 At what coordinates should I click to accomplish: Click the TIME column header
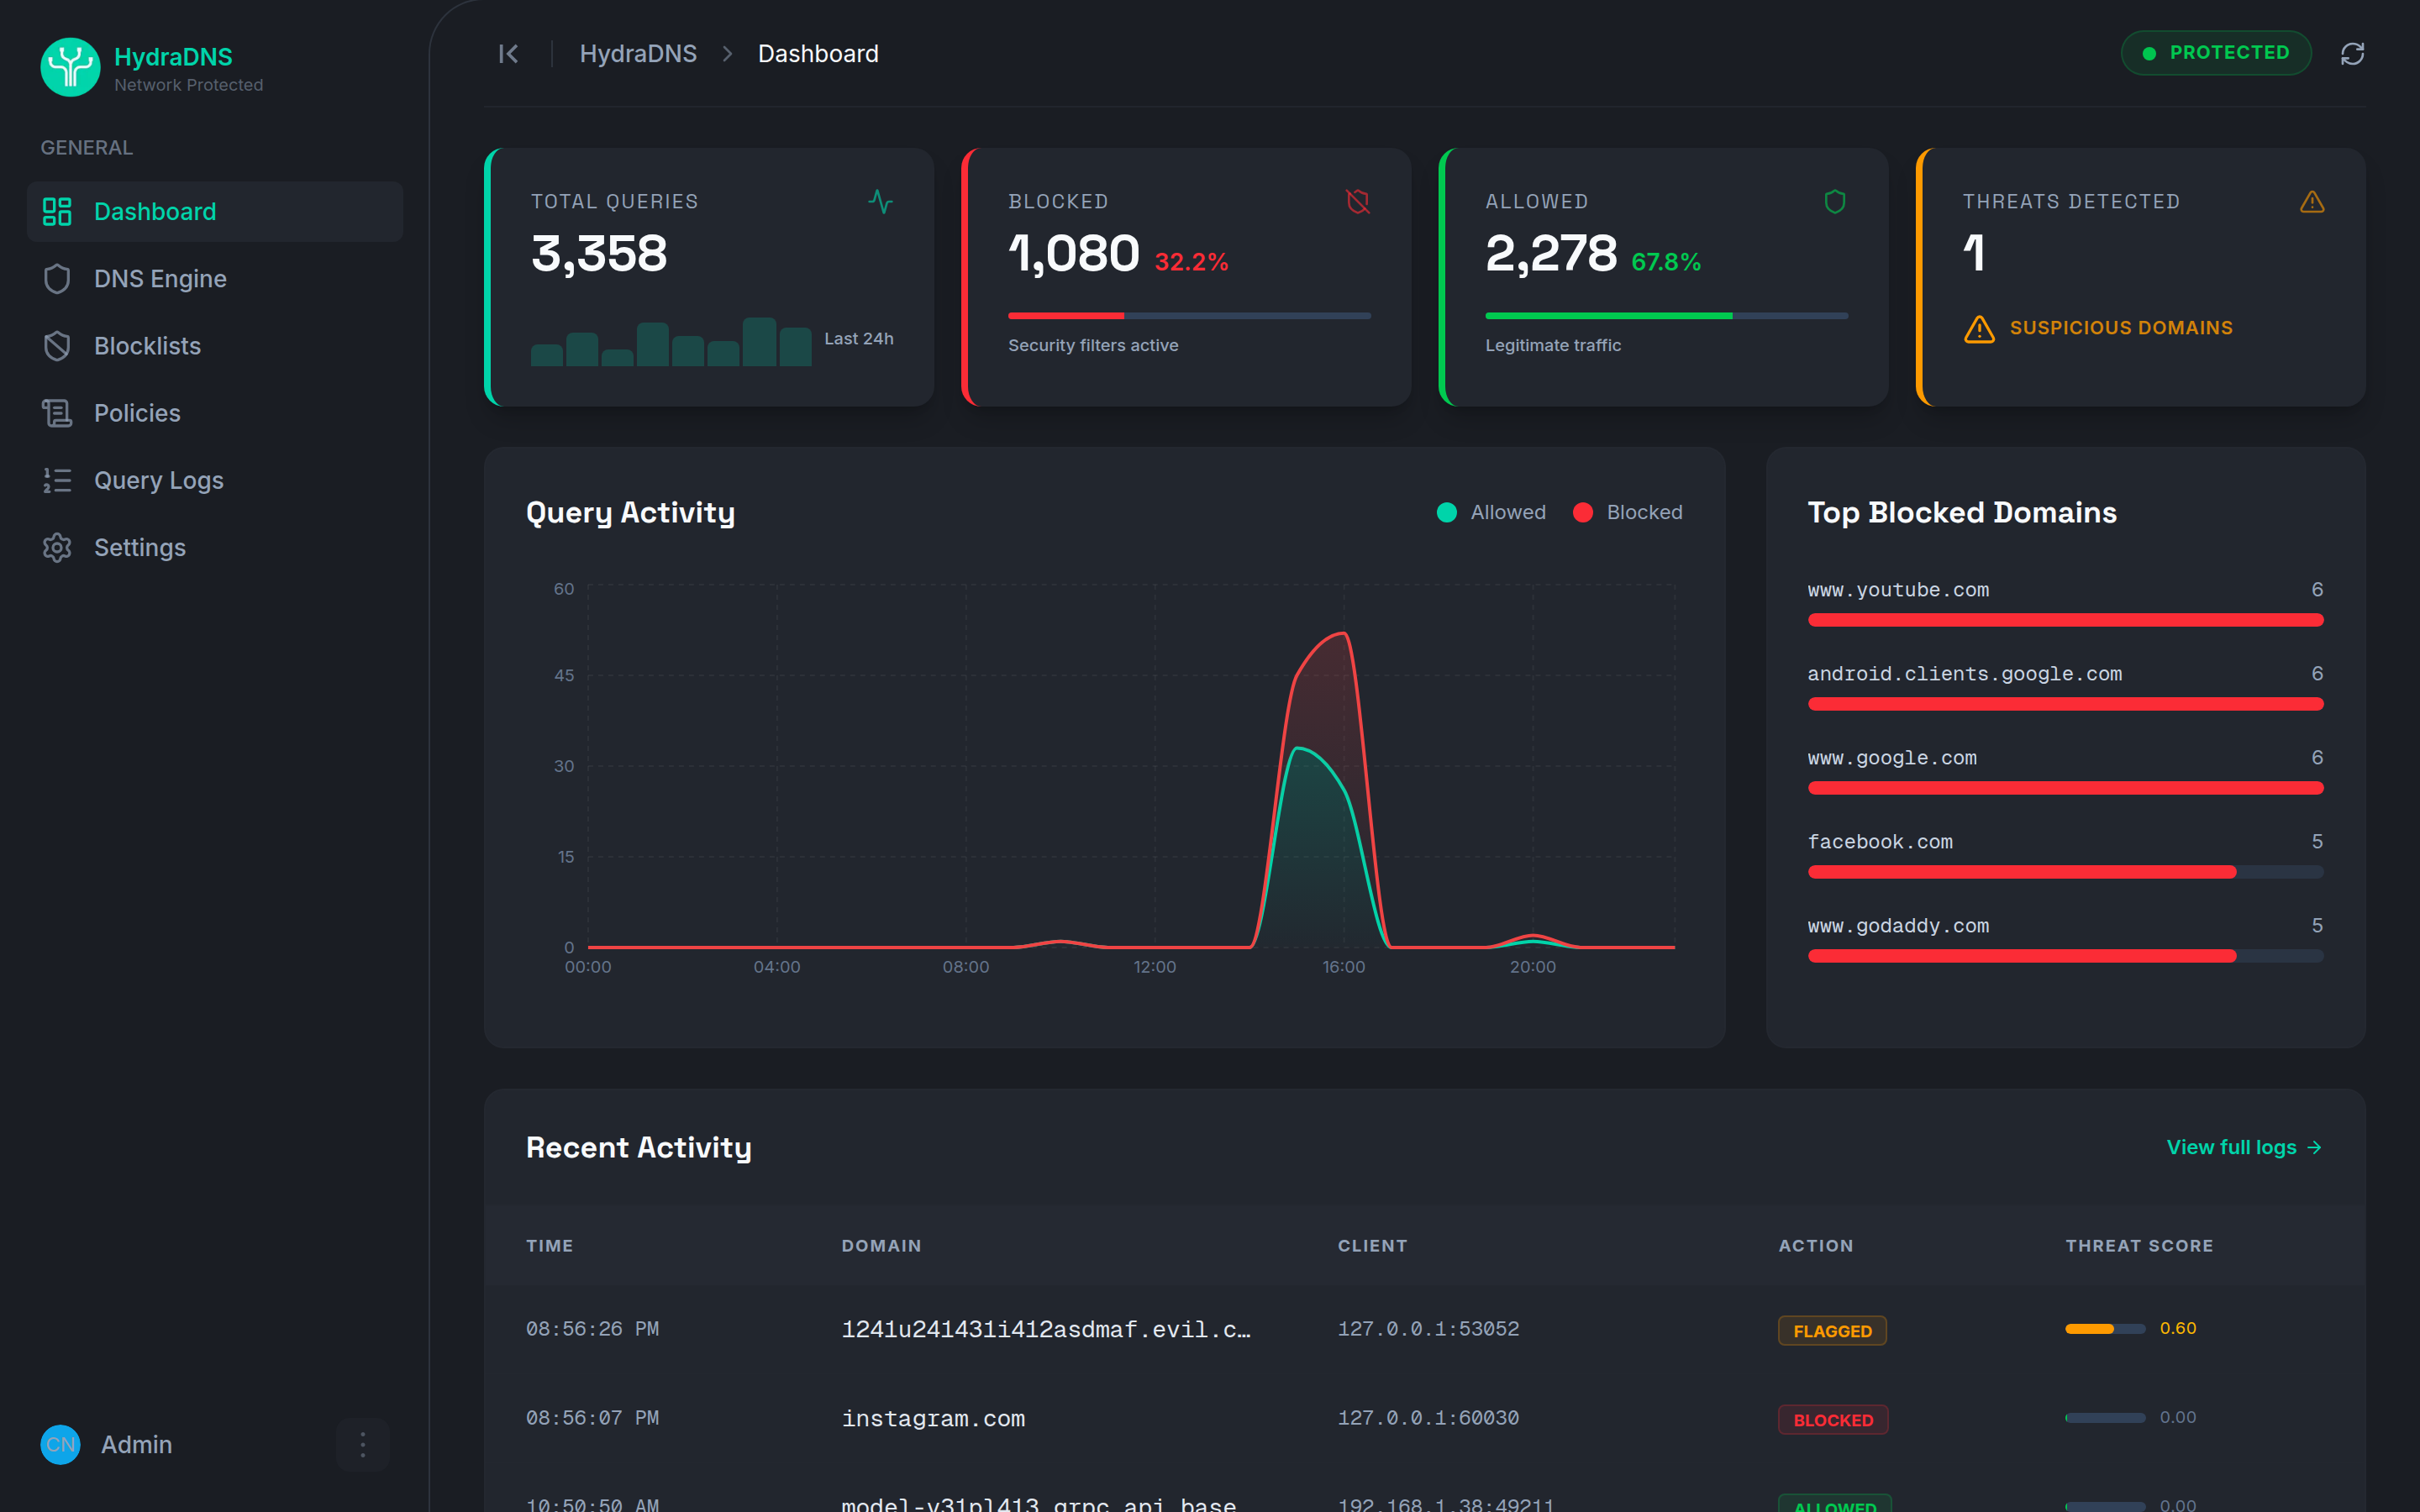[549, 1246]
